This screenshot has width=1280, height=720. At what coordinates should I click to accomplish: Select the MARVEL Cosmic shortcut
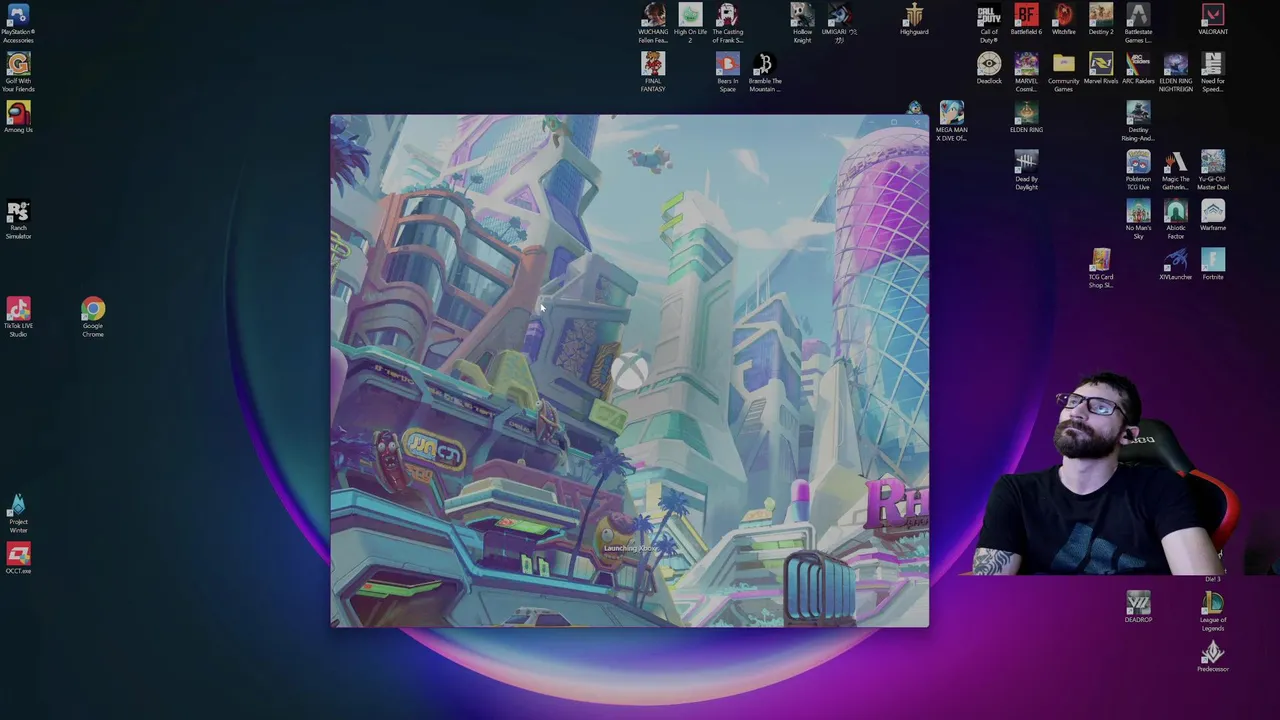[x=1026, y=73]
